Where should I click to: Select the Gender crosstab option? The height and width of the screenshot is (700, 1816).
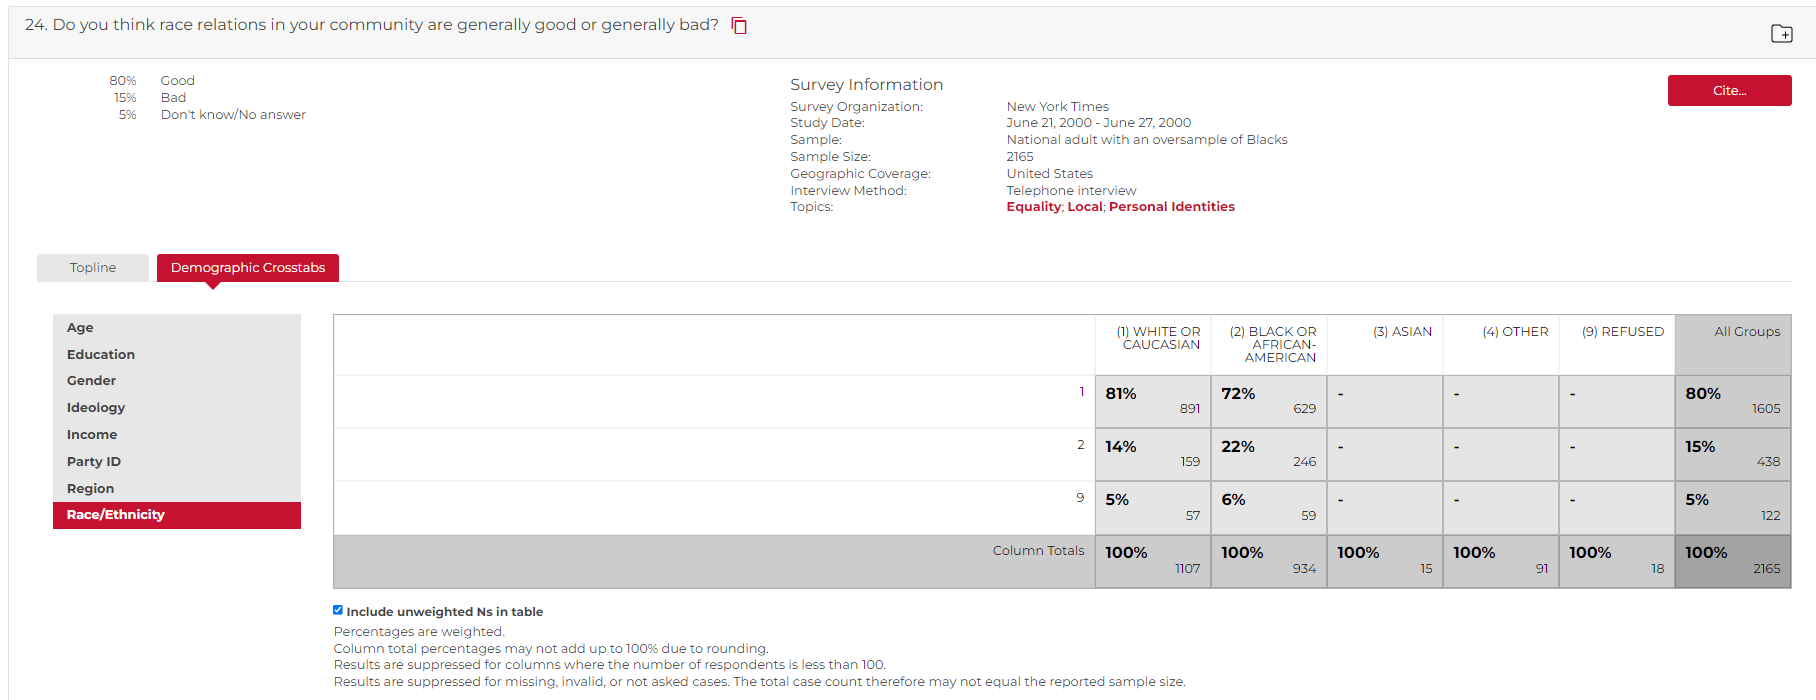tap(91, 381)
